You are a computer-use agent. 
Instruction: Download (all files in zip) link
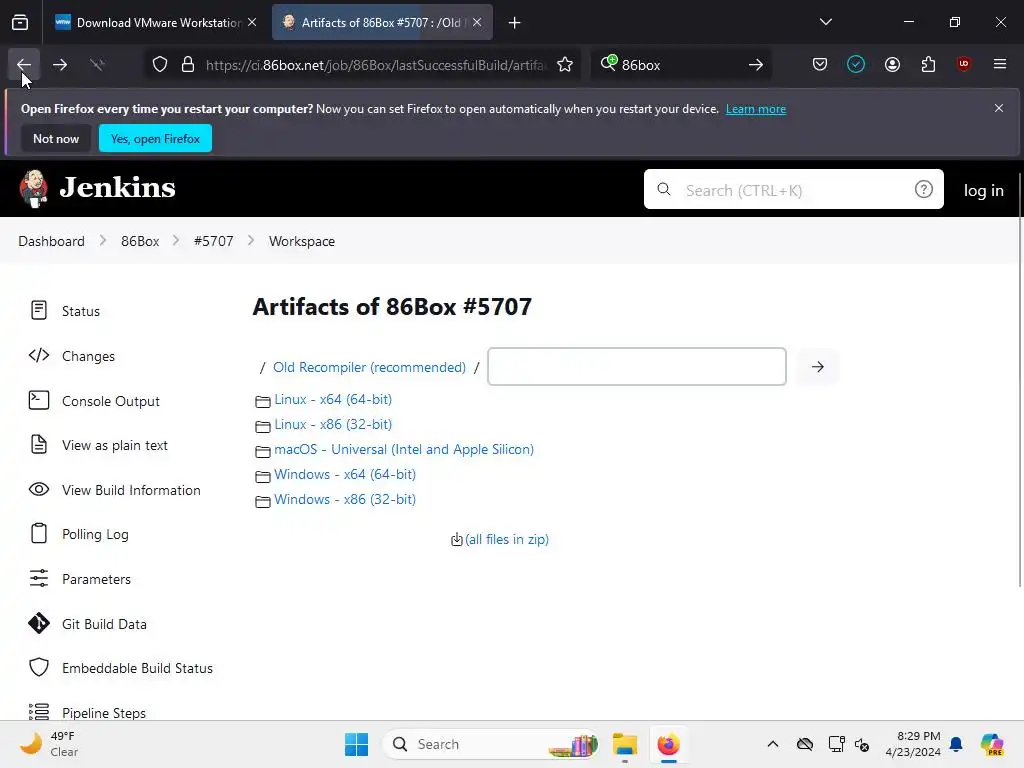point(507,539)
